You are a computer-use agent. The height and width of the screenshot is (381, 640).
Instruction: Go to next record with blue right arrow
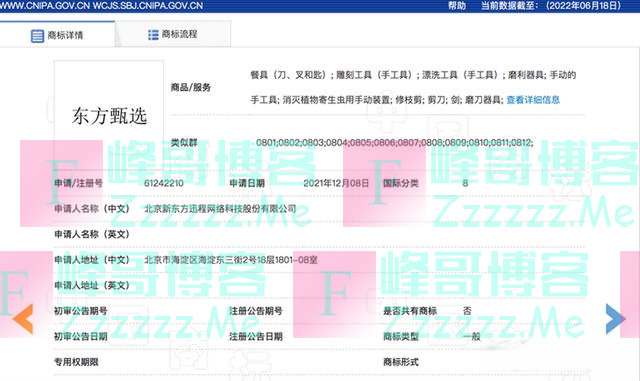(x=616, y=319)
